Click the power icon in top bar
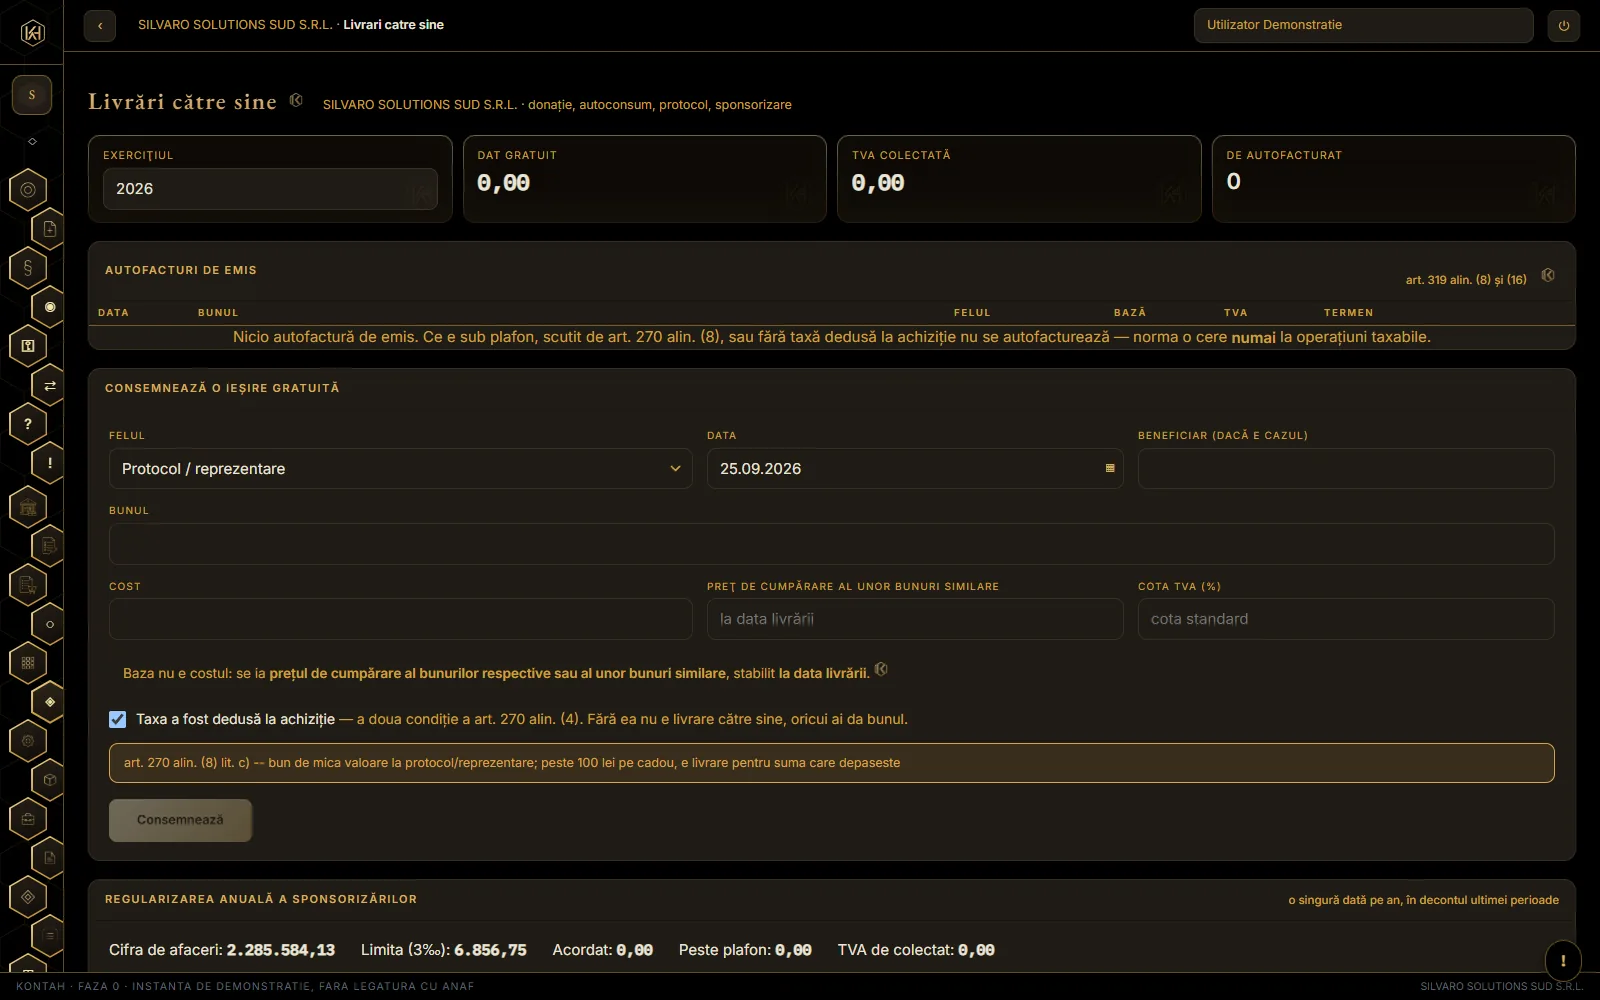 coord(1564,25)
